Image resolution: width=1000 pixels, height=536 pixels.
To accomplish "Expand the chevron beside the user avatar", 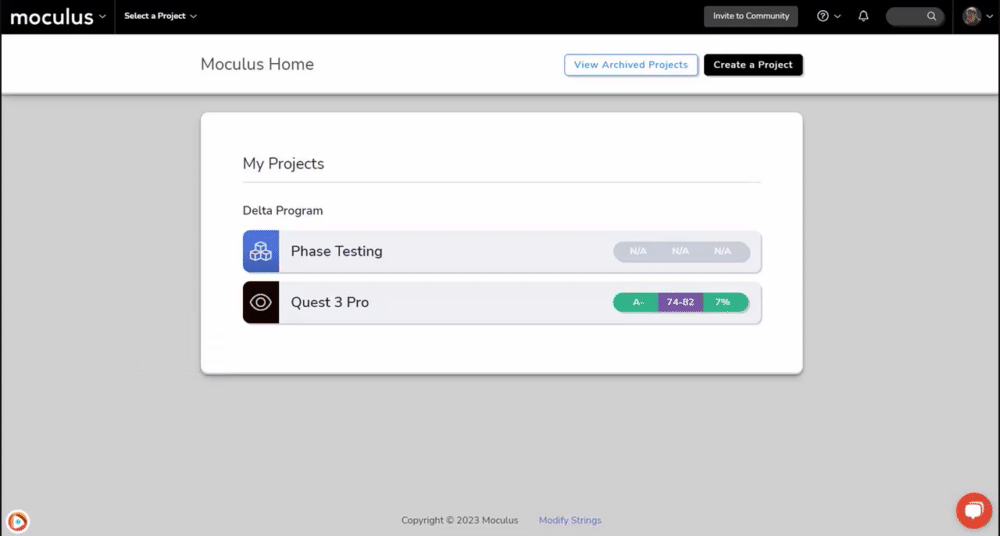I will [x=990, y=17].
